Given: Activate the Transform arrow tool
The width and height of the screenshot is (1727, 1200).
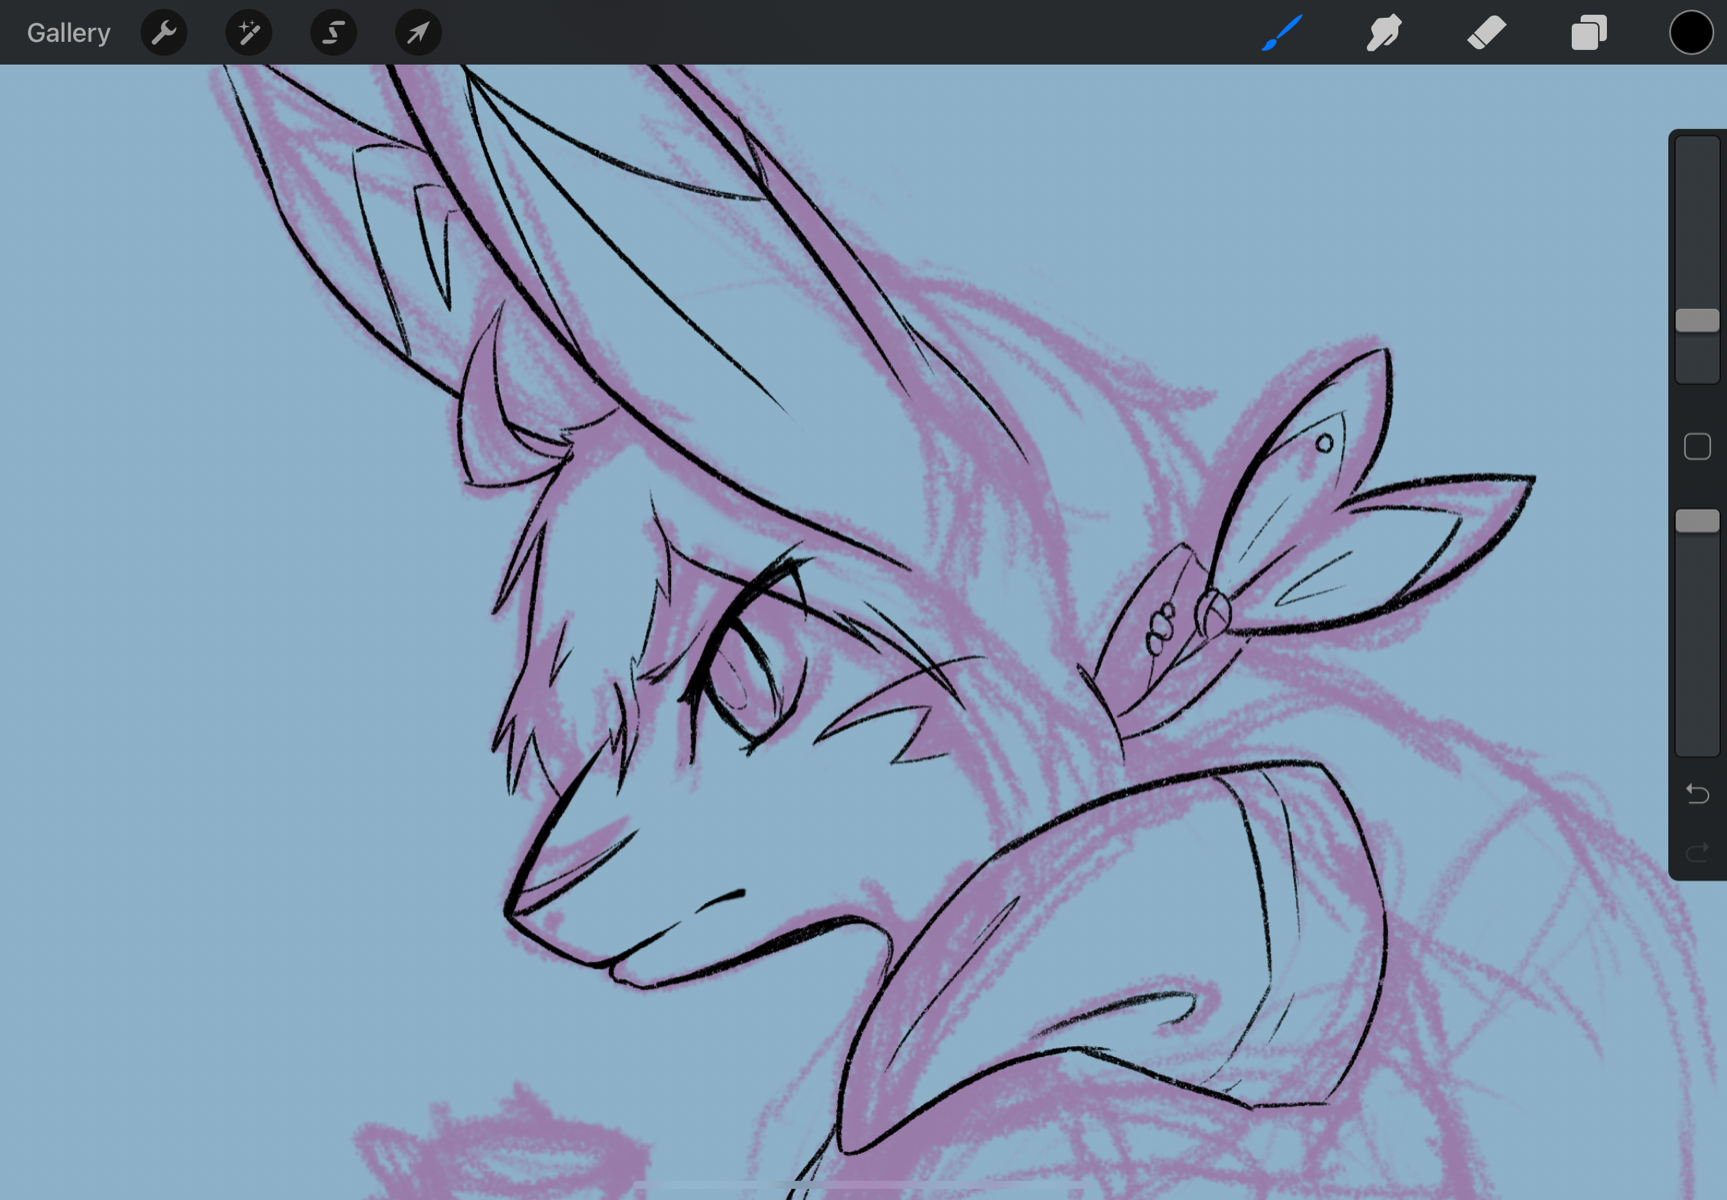Looking at the screenshot, I should [x=418, y=33].
